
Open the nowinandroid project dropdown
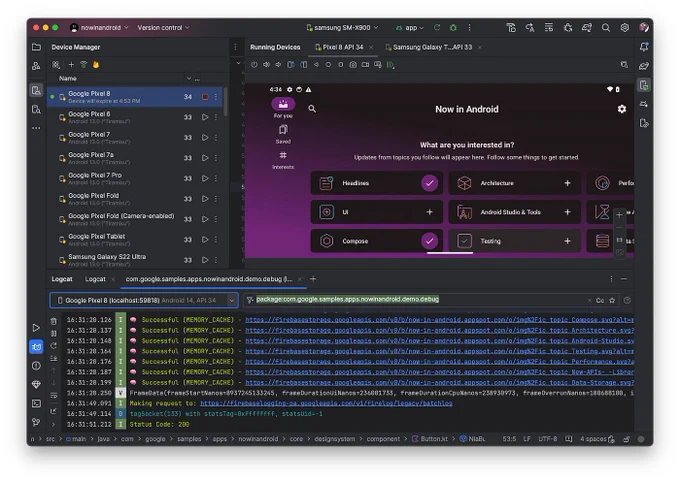click(x=100, y=27)
